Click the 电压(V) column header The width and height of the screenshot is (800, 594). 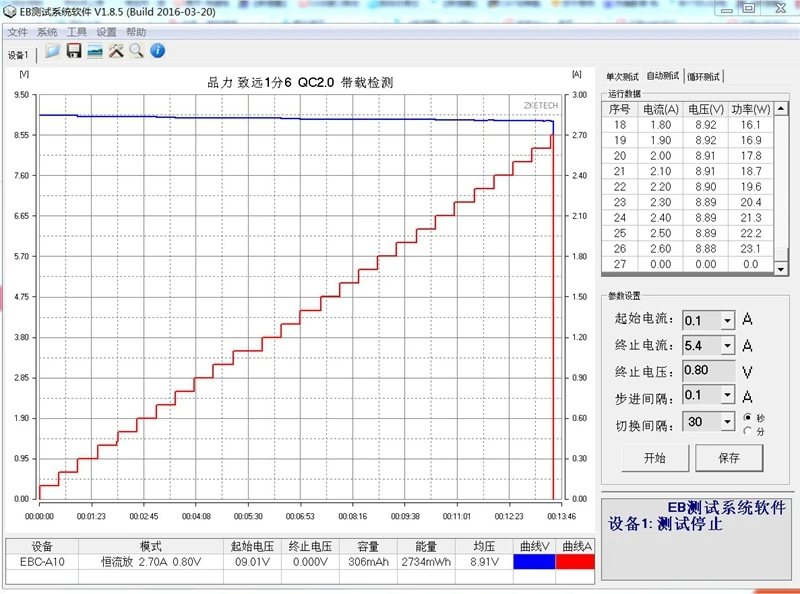pyautogui.click(x=706, y=109)
